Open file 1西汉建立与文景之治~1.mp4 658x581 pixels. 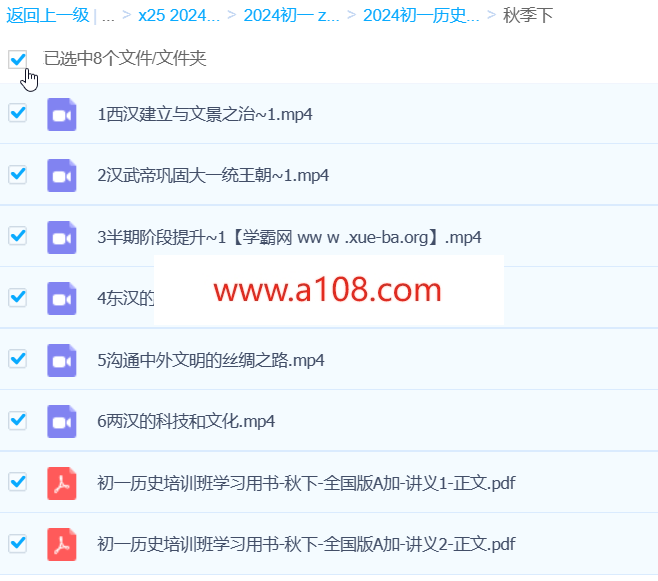(x=205, y=114)
